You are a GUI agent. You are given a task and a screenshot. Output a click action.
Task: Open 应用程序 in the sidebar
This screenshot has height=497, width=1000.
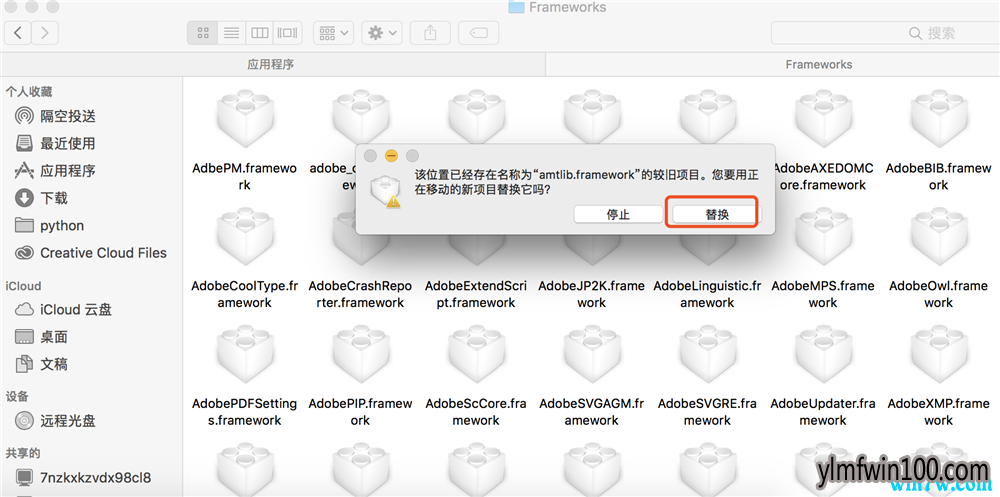pos(56,171)
